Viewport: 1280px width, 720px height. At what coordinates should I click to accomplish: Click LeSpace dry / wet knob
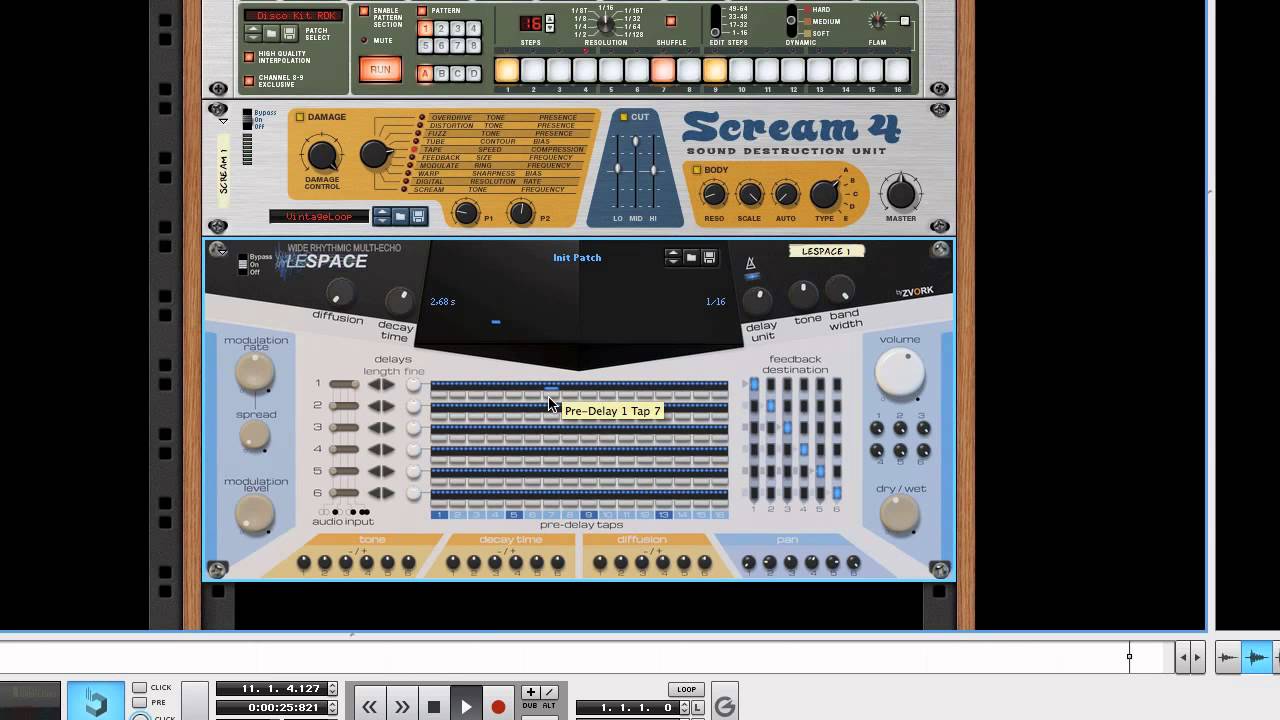(x=899, y=515)
